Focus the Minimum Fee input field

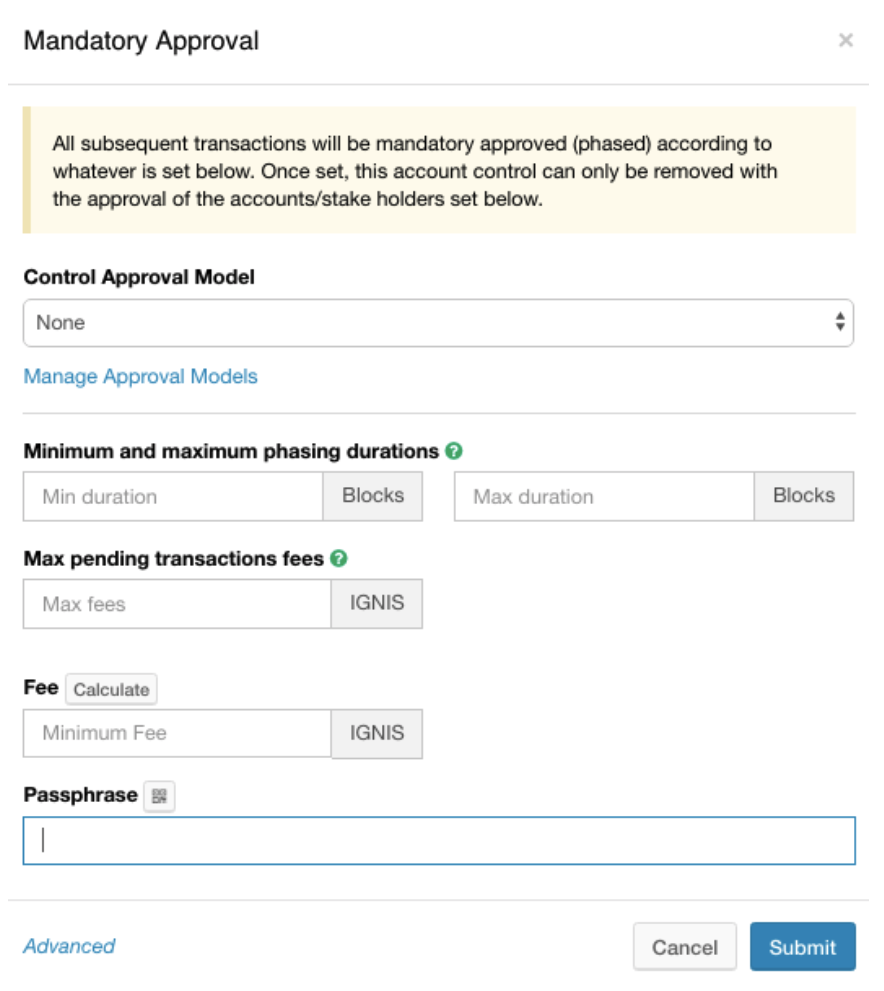click(177, 733)
